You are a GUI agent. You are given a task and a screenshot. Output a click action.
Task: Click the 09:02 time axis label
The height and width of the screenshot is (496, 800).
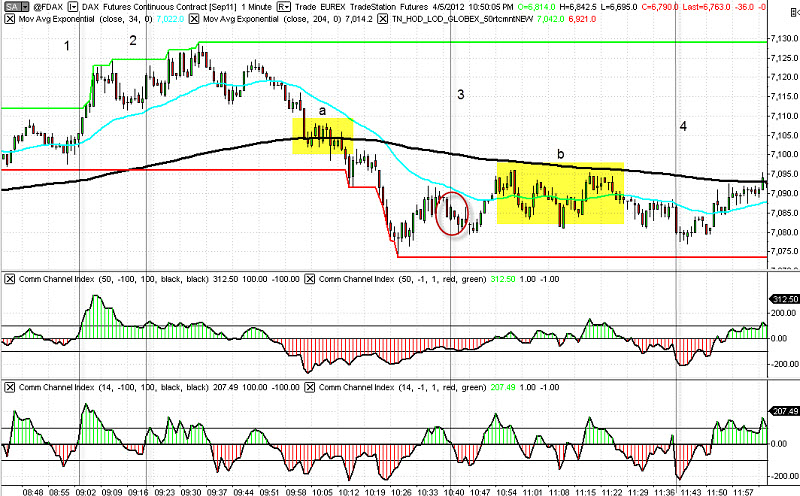click(85, 492)
